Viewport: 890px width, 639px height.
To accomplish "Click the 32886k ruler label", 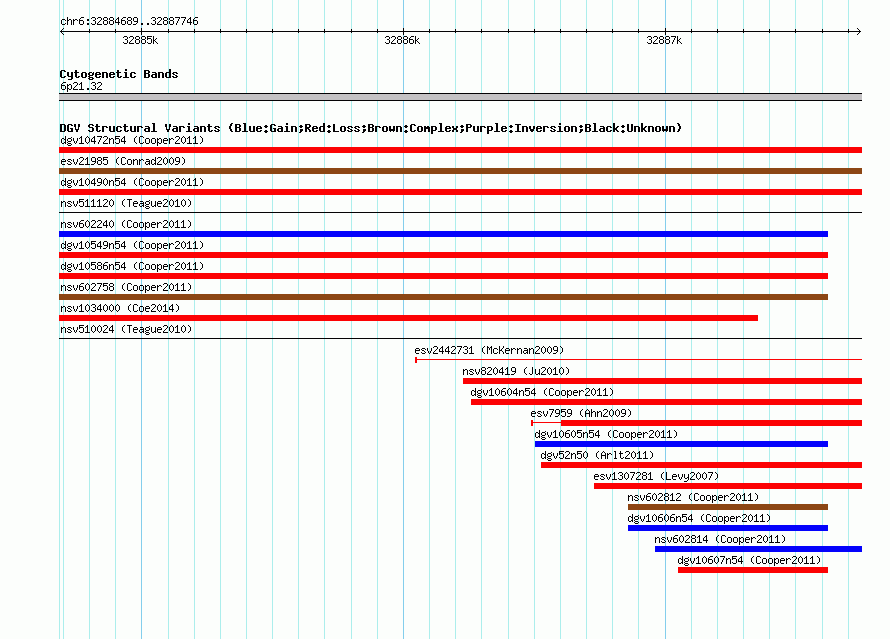I will click(402, 40).
